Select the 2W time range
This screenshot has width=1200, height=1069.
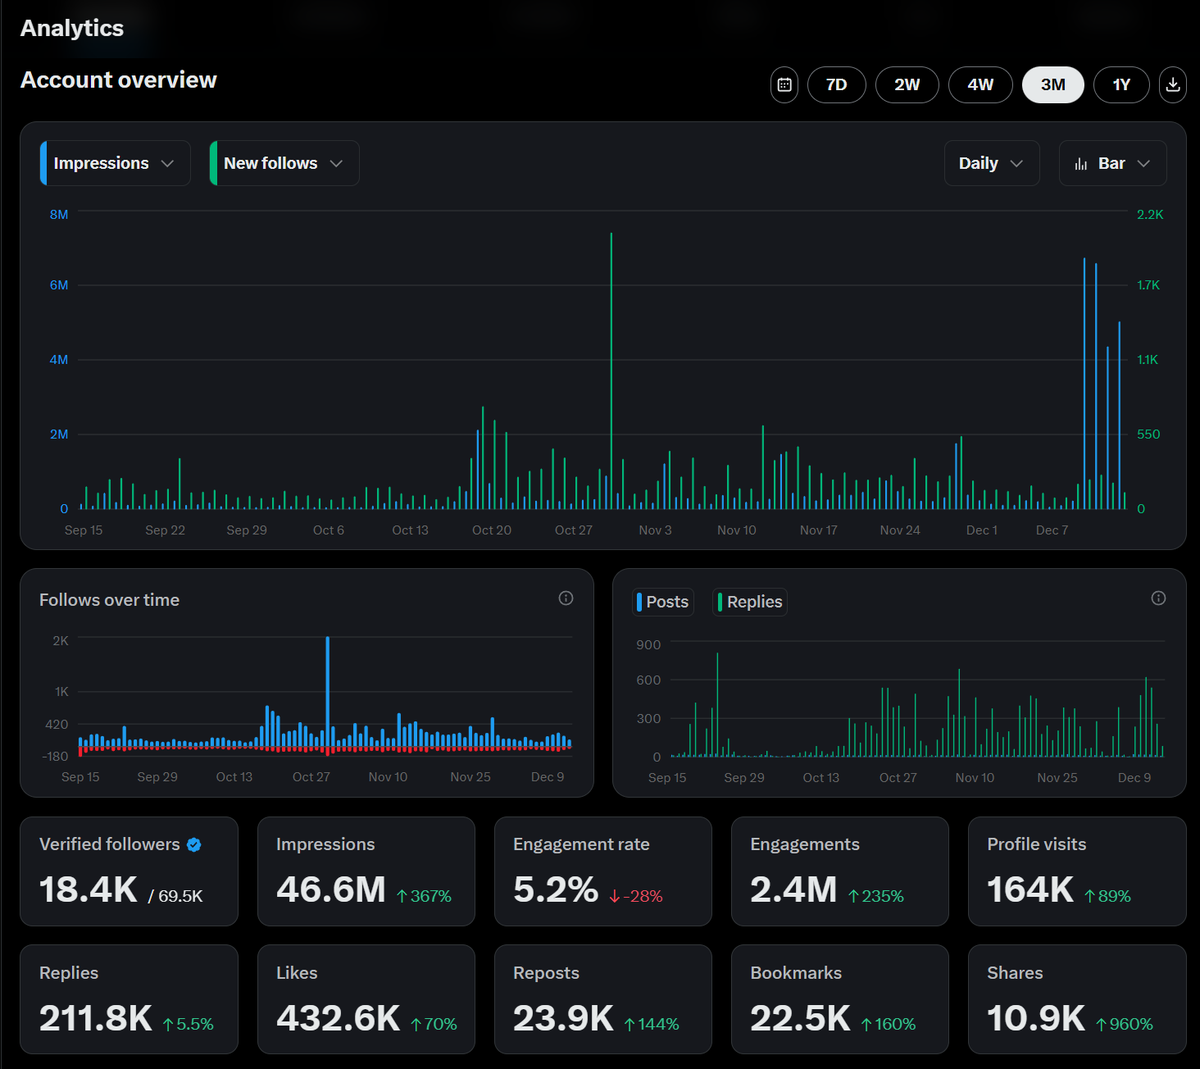(907, 85)
